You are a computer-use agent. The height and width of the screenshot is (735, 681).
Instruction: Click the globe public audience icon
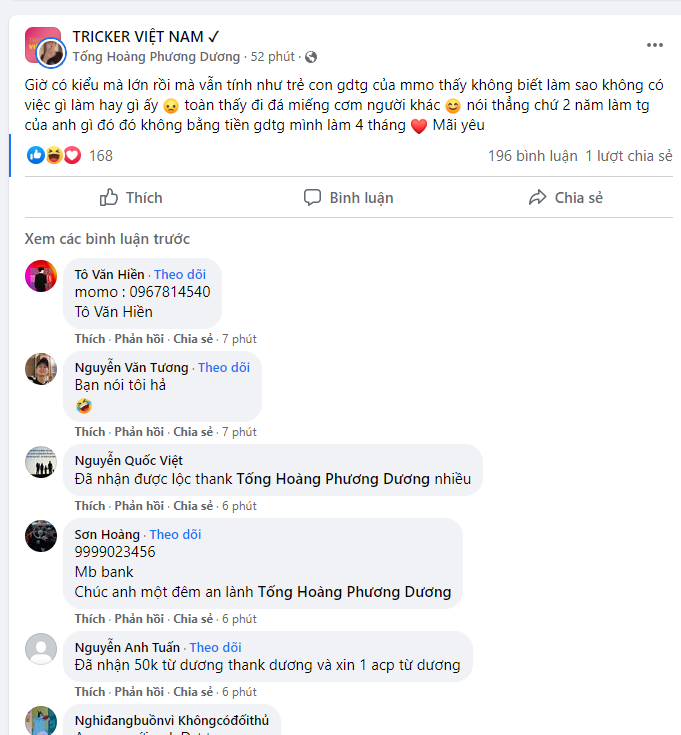pos(311,57)
